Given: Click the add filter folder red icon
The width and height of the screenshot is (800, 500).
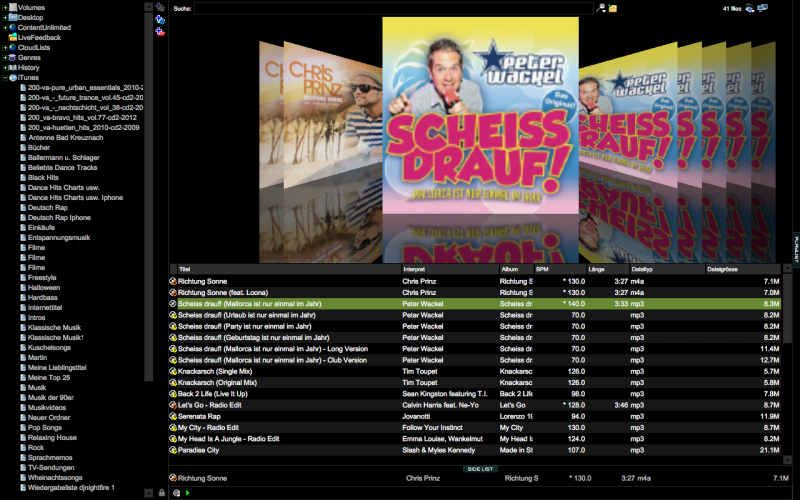Looking at the screenshot, I should point(160,31).
